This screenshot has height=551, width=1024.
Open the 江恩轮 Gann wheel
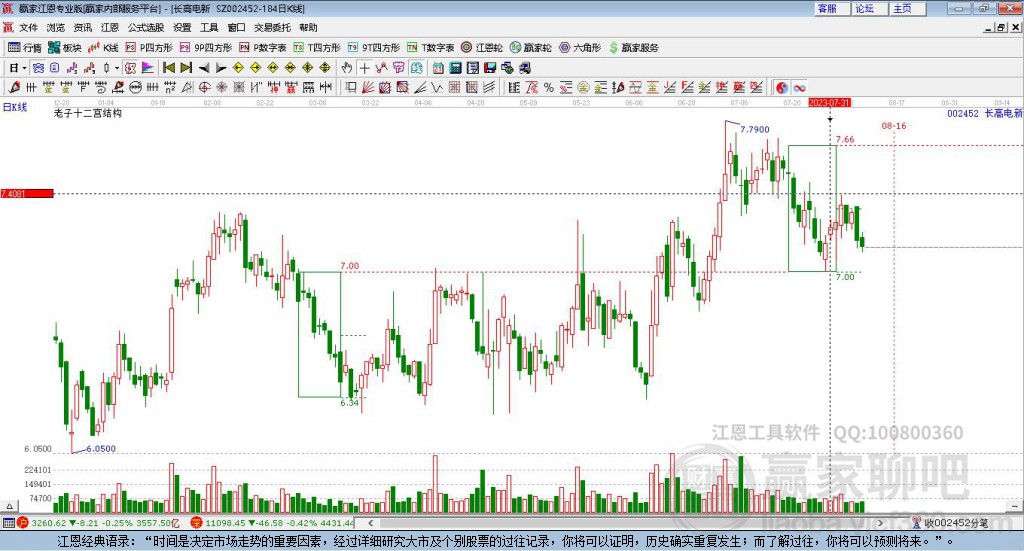point(482,48)
